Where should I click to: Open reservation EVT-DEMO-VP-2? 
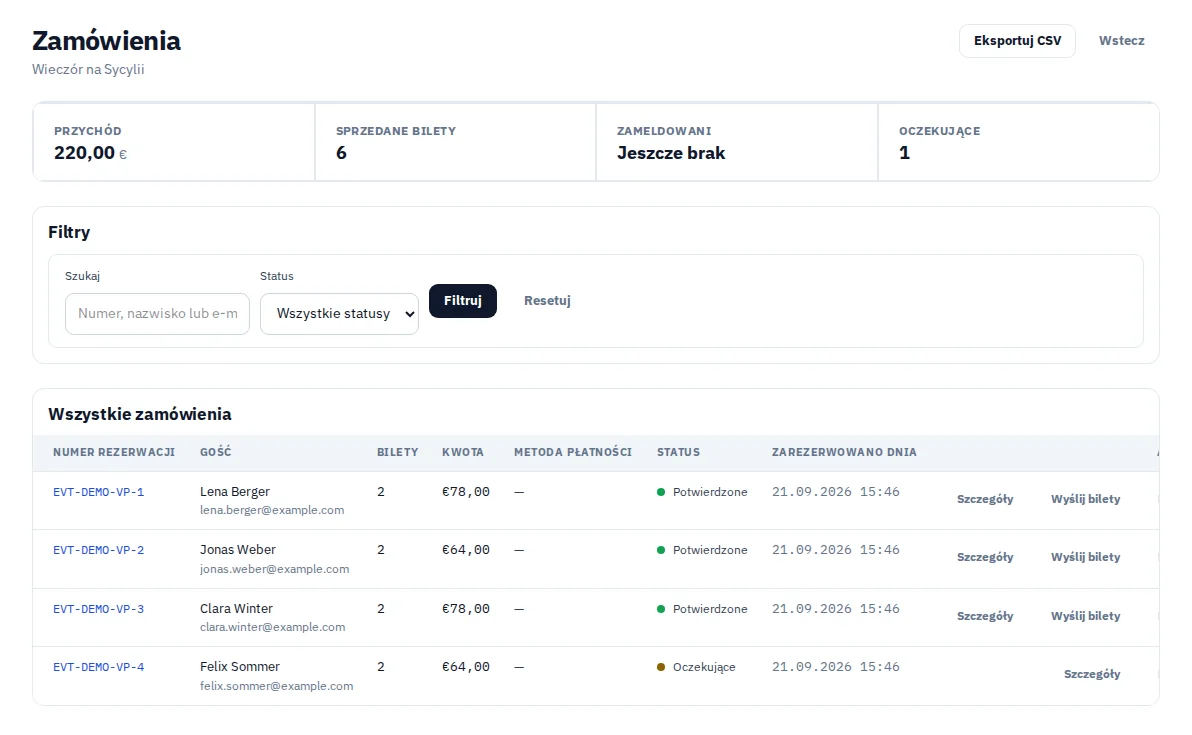click(x=99, y=550)
